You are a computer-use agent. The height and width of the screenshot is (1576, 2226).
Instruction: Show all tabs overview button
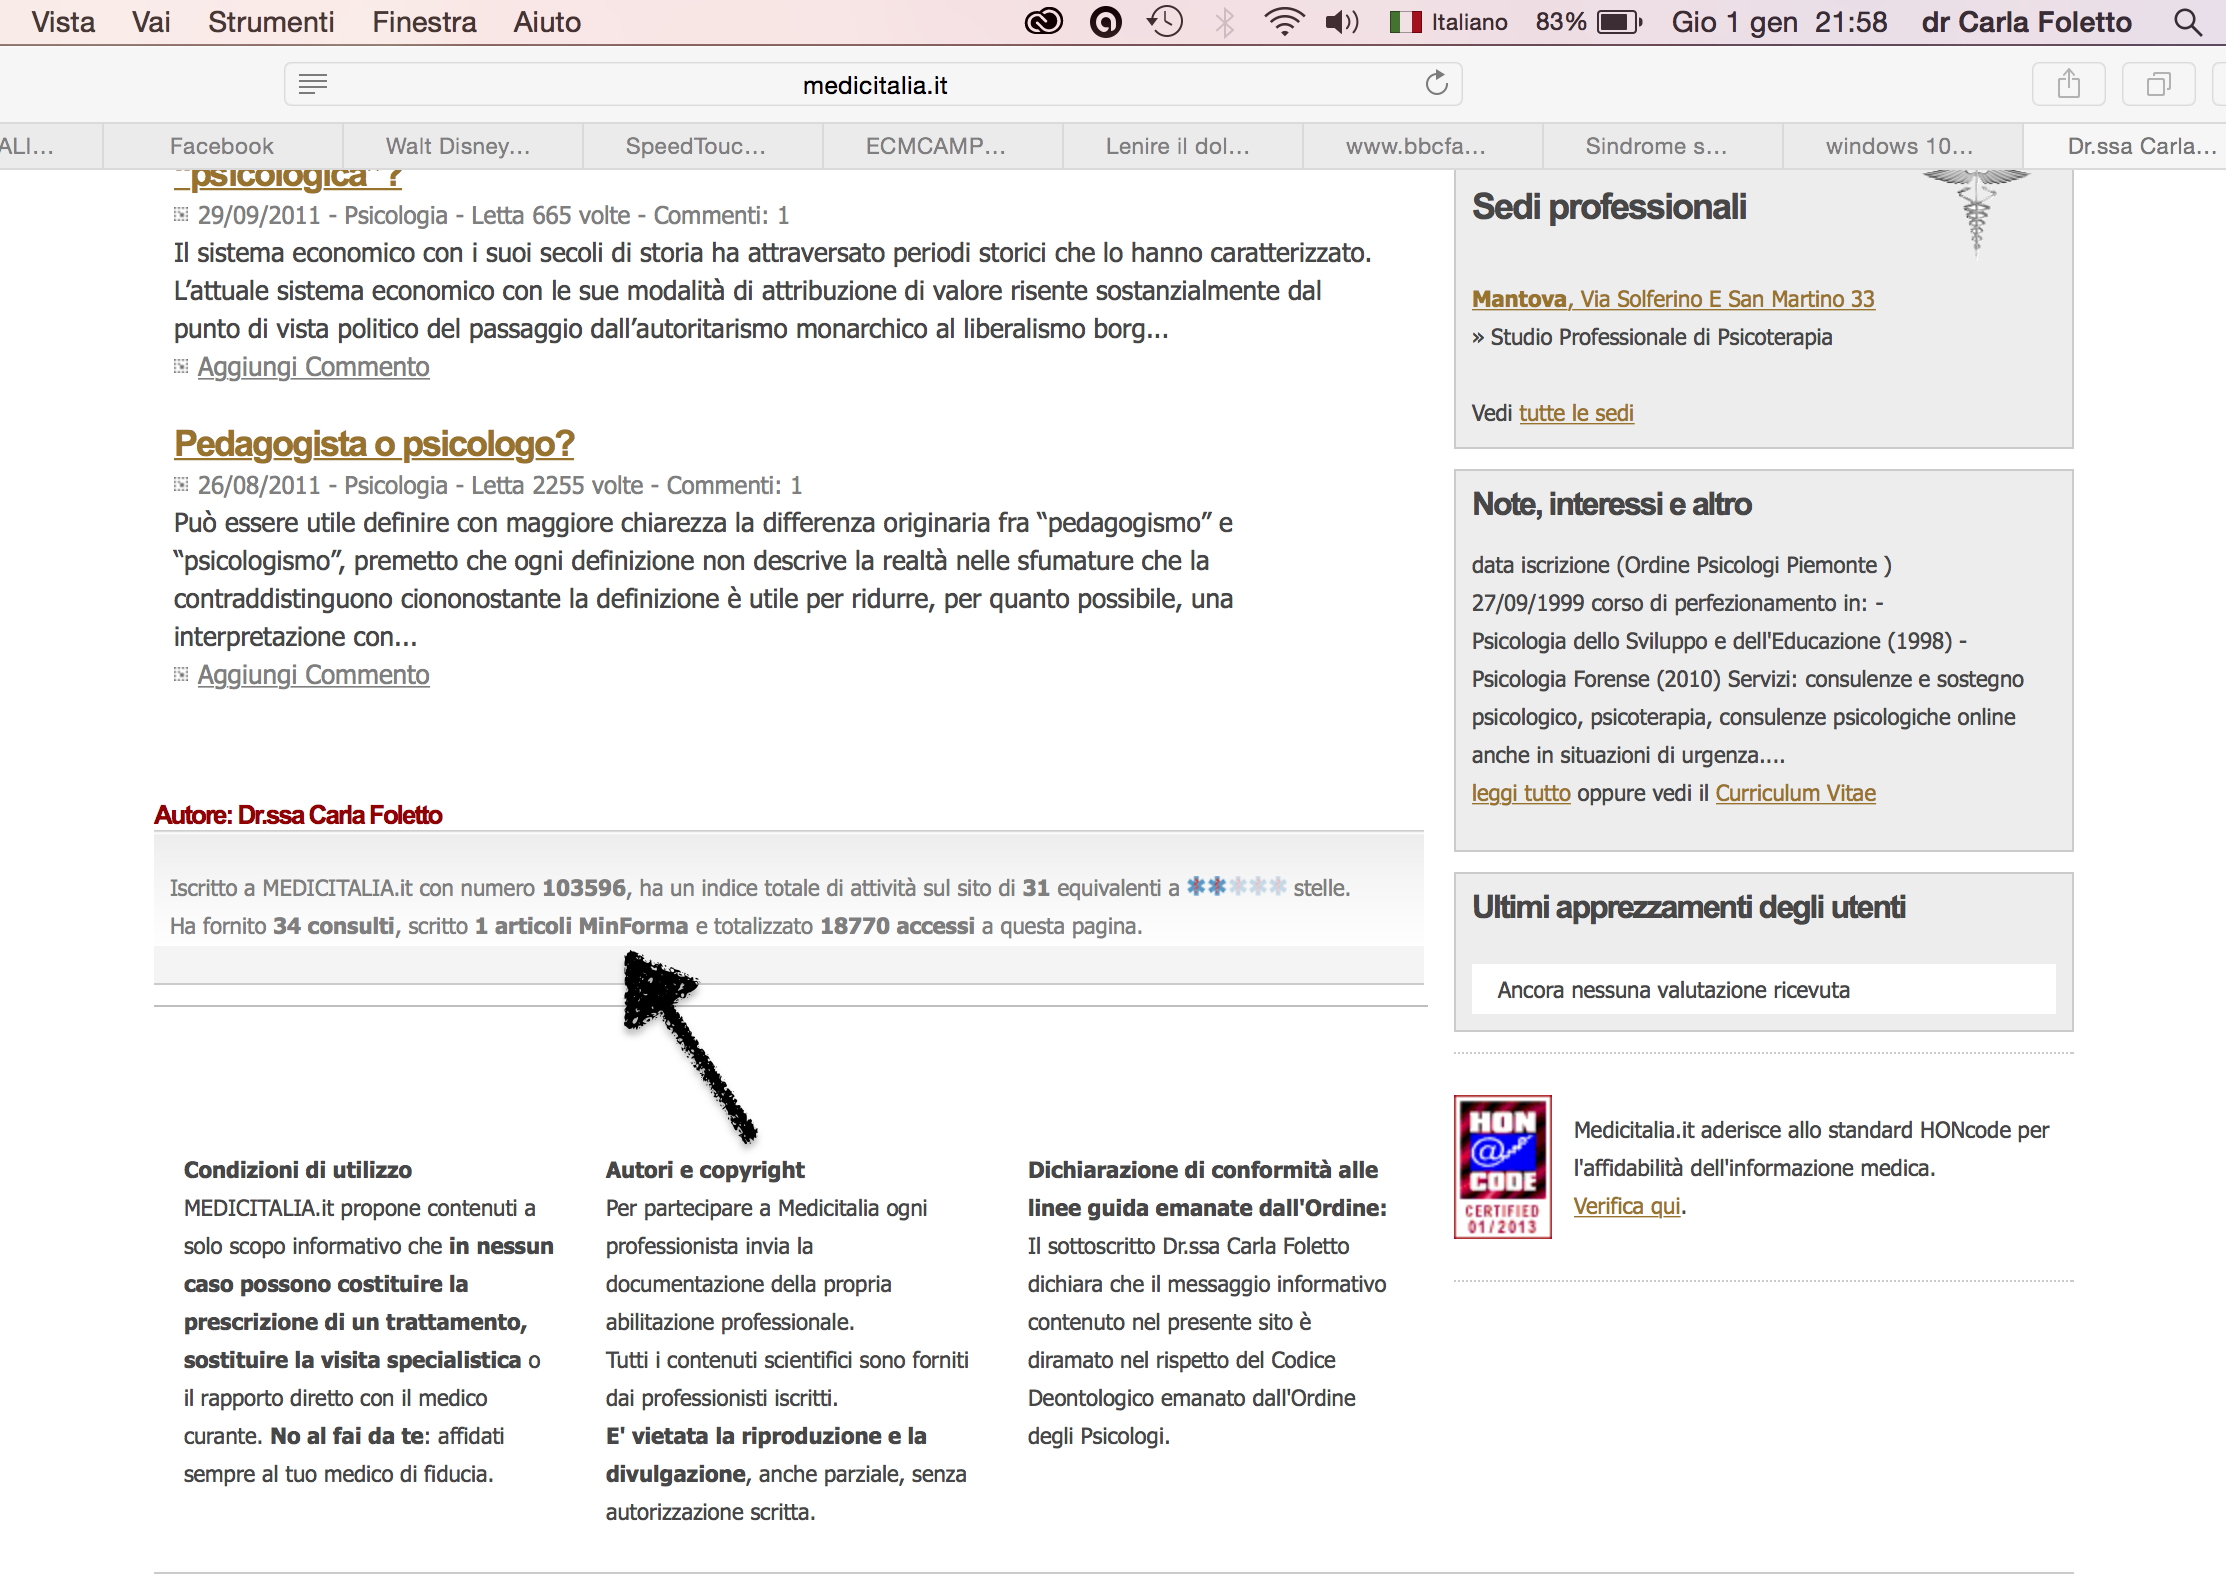coord(2159,84)
